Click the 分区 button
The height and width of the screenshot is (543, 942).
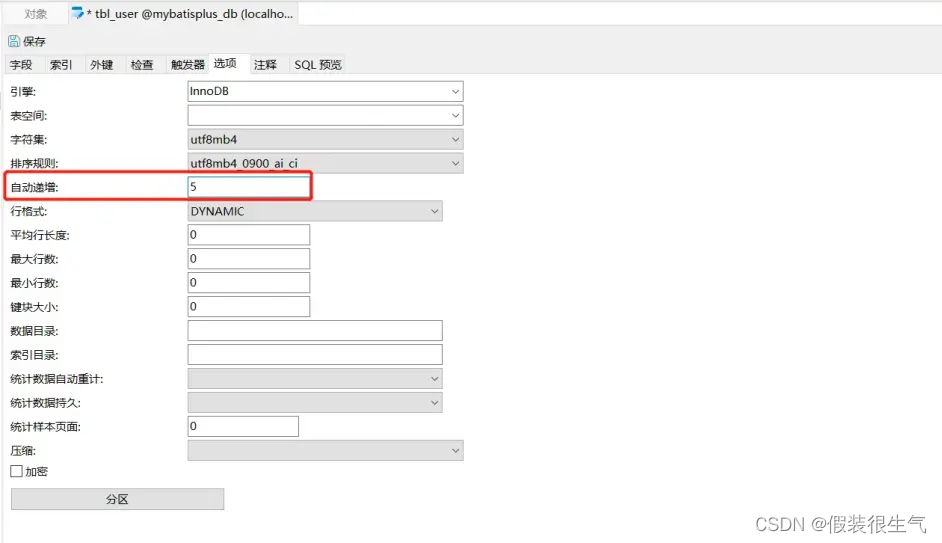pyautogui.click(x=117, y=499)
